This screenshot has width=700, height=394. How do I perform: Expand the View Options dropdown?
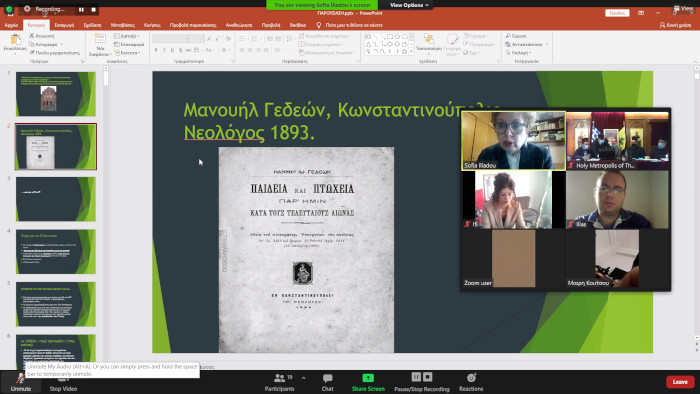[x=409, y=5]
